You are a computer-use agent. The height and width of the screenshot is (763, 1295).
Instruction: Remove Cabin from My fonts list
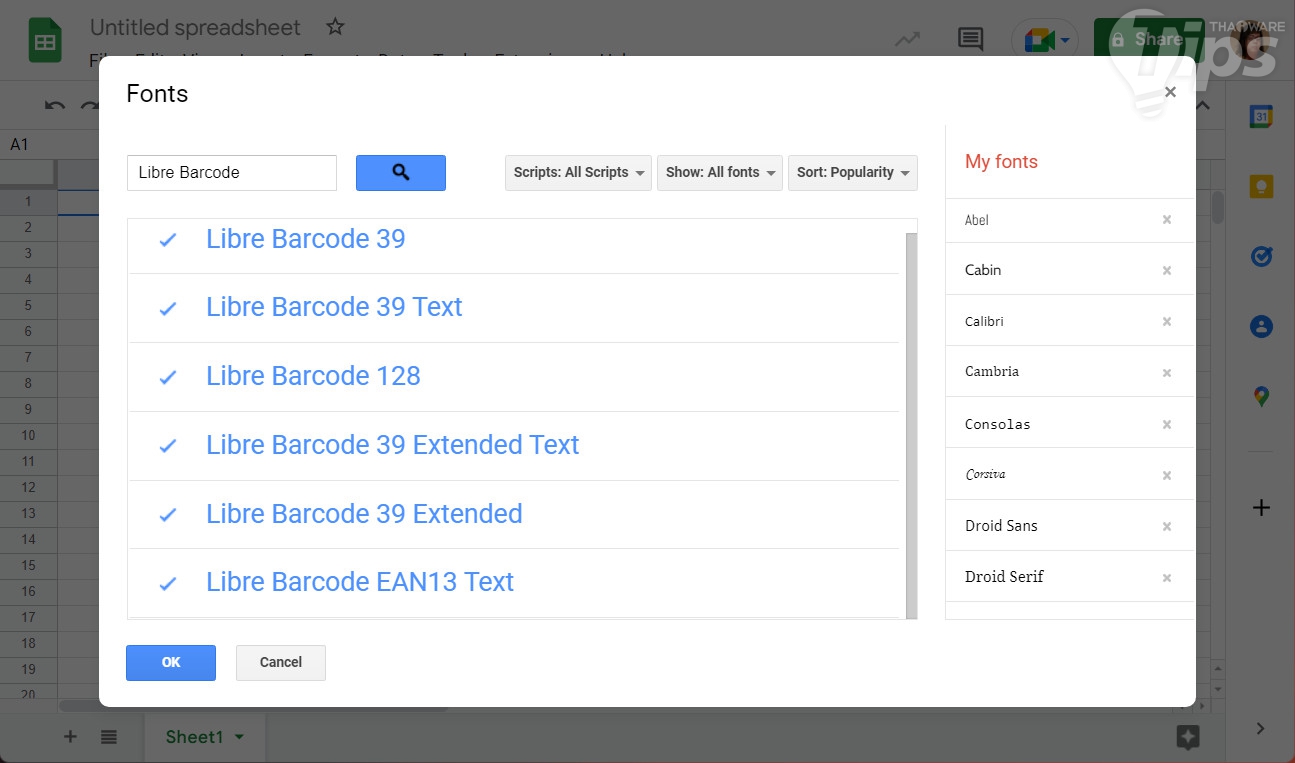tap(1166, 271)
